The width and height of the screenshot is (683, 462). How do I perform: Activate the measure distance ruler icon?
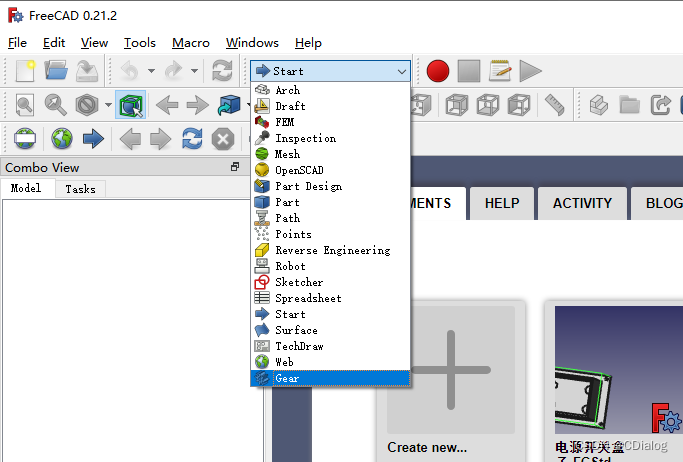(x=555, y=105)
